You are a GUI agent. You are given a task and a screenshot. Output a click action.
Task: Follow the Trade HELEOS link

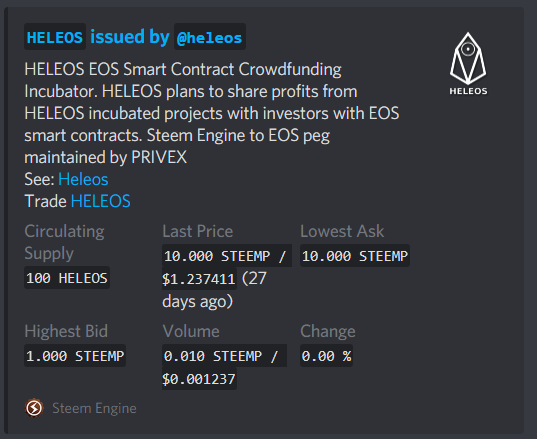(x=100, y=201)
